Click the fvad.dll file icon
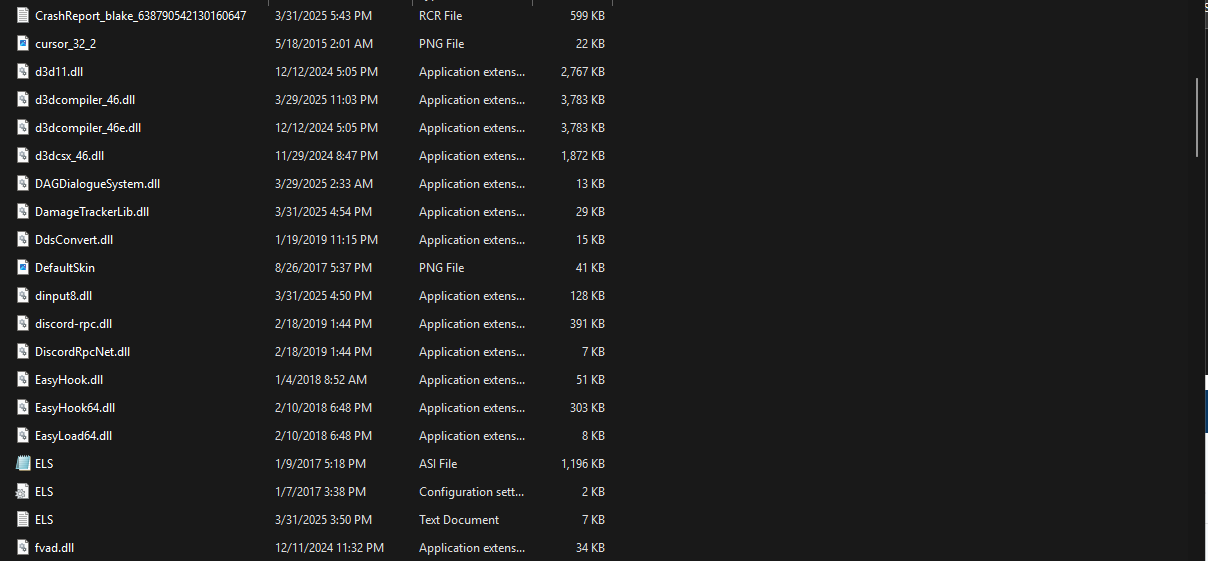 tap(23, 548)
